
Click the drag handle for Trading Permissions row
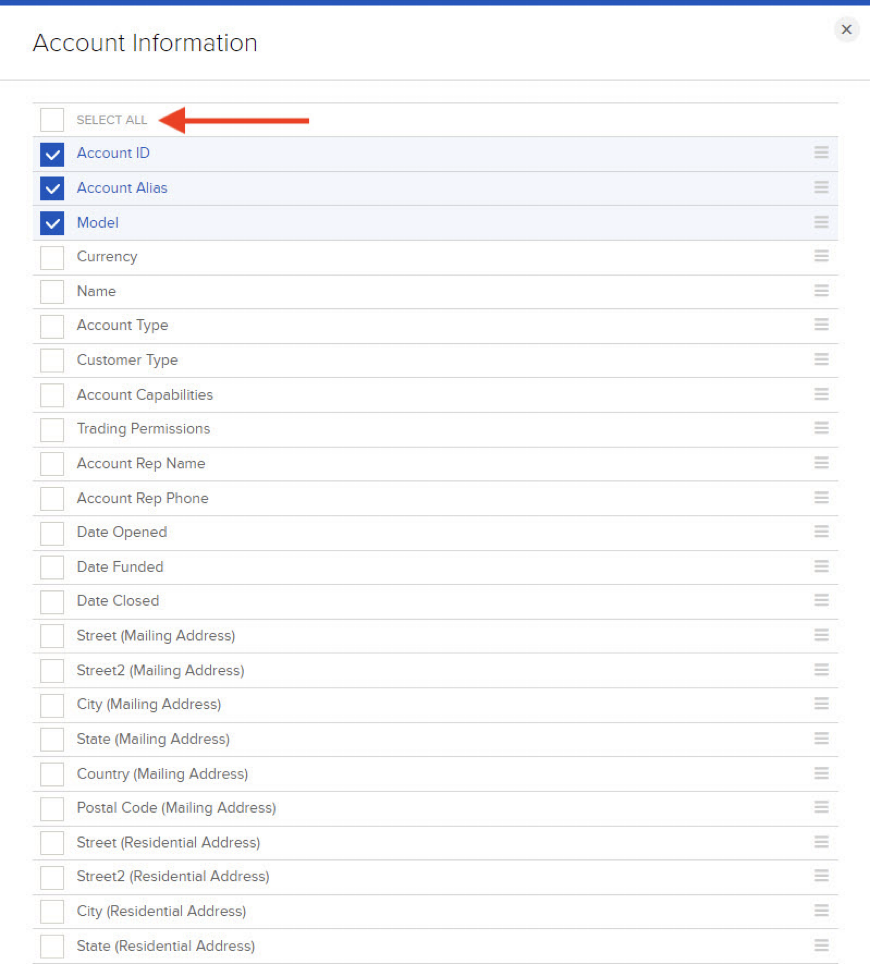821,428
